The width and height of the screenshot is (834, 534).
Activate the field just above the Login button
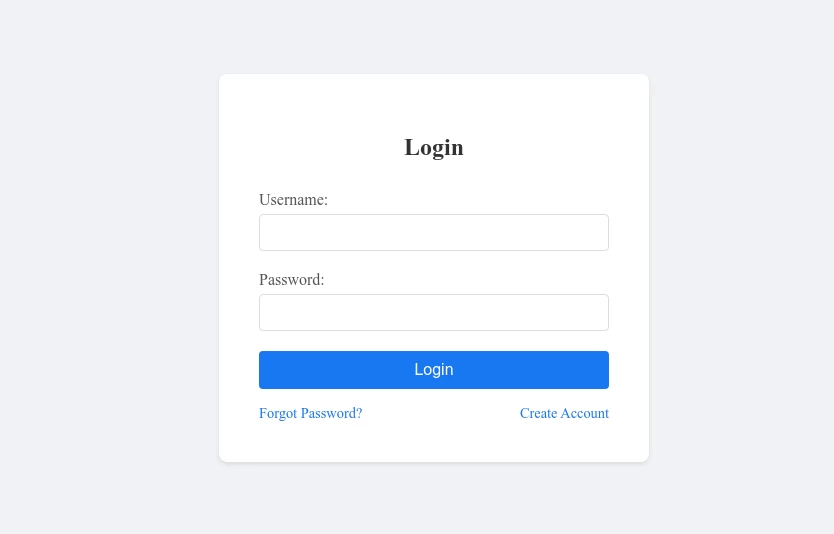433,312
